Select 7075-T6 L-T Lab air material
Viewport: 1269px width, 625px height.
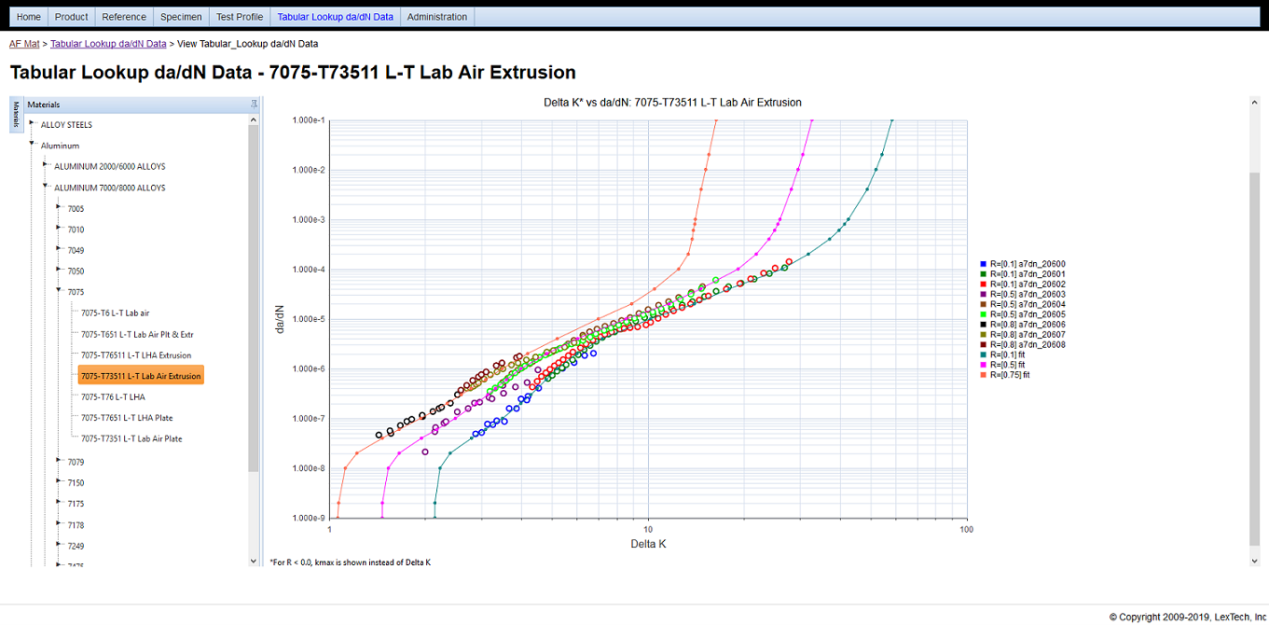(x=114, y=313)
